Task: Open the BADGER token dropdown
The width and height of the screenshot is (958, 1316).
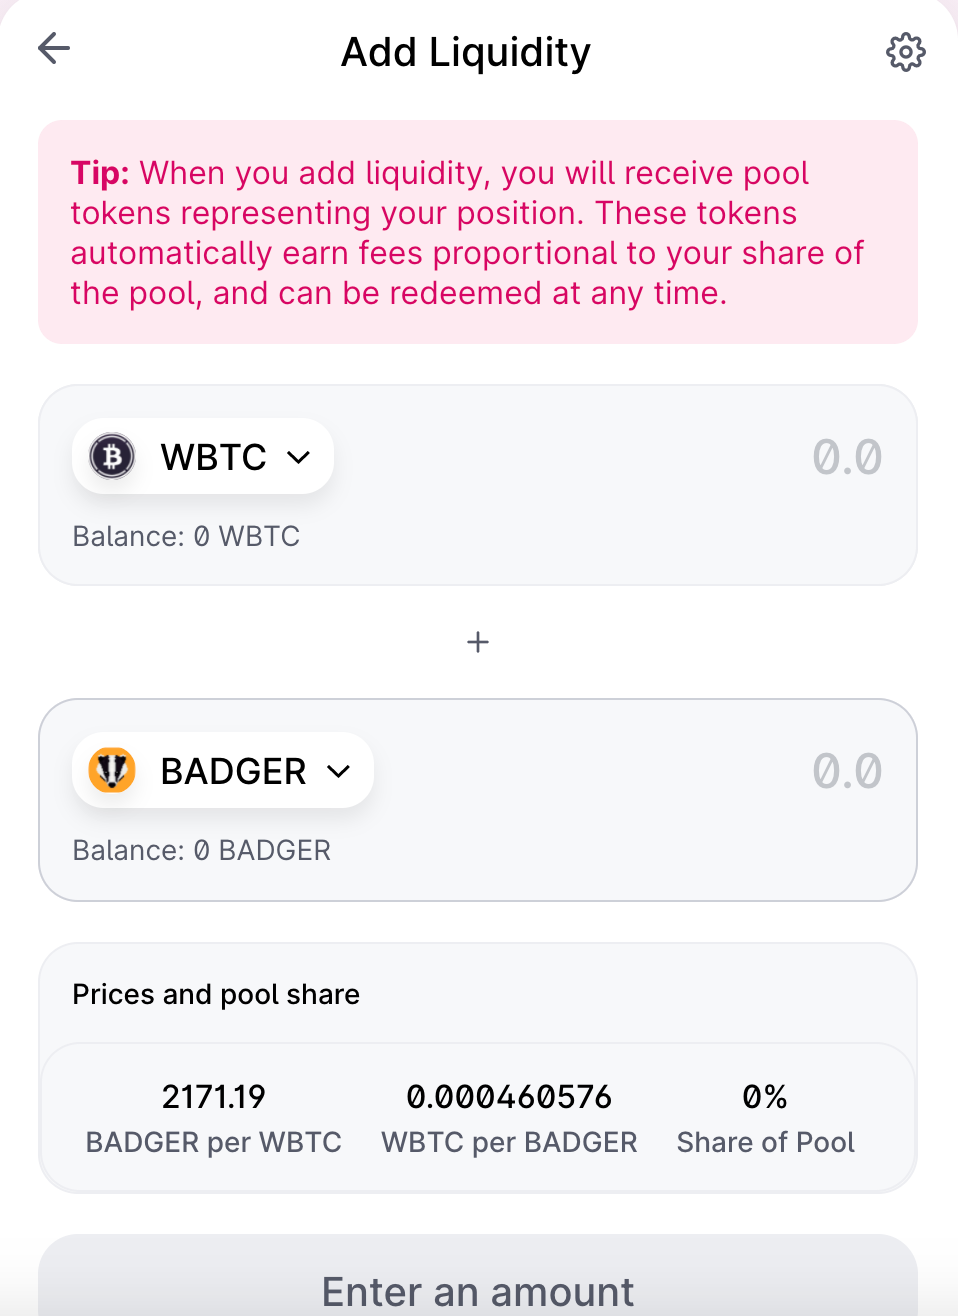Action: click(x=223, y=771)
